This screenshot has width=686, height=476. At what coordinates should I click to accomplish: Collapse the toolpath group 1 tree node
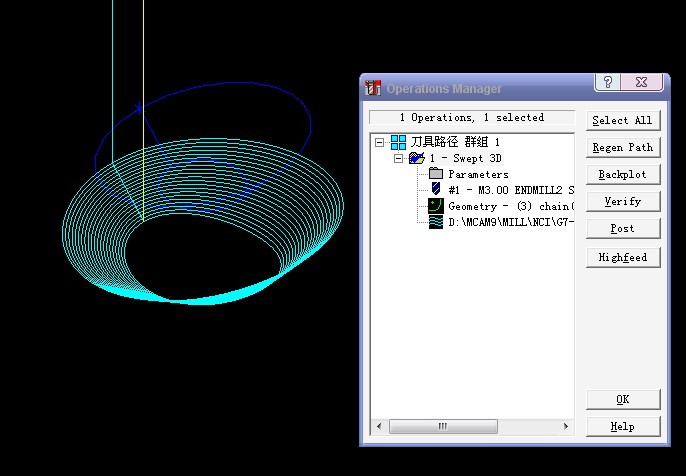coord(380,142)
